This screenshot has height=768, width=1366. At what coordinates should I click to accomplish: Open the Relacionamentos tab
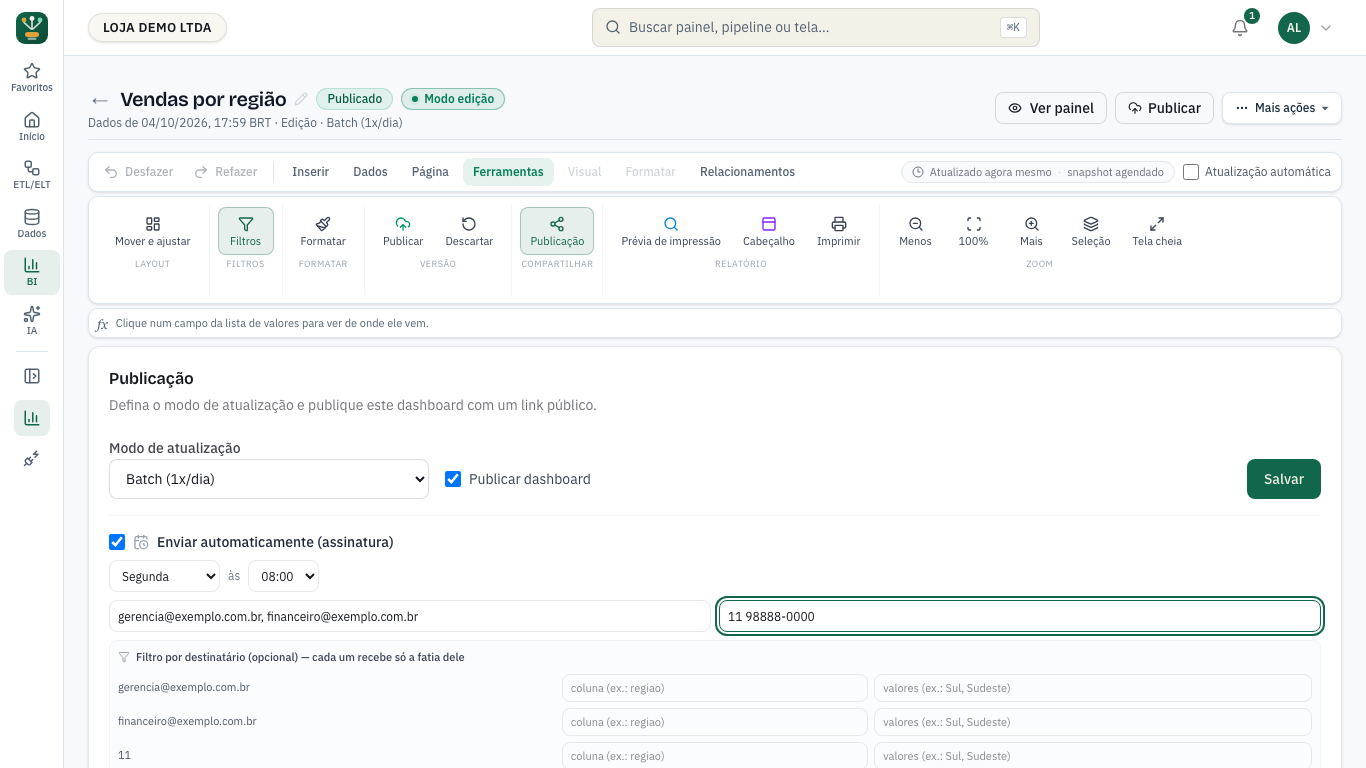pos(747,172)
